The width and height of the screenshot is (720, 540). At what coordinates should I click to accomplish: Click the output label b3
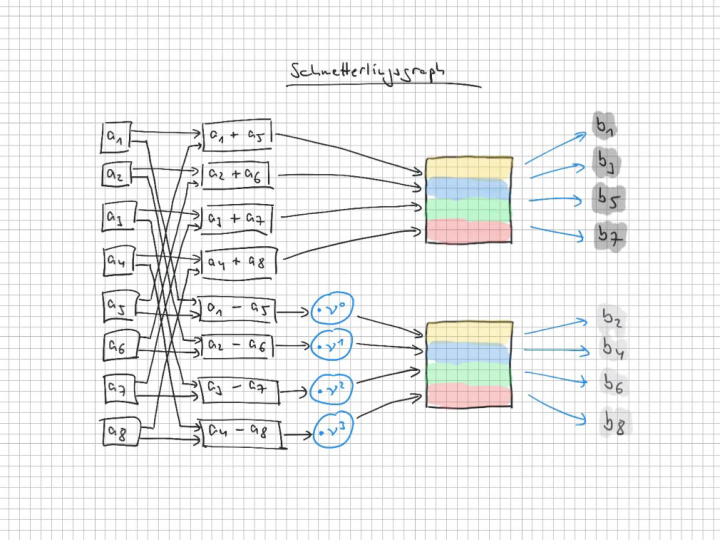pos(607,162)
